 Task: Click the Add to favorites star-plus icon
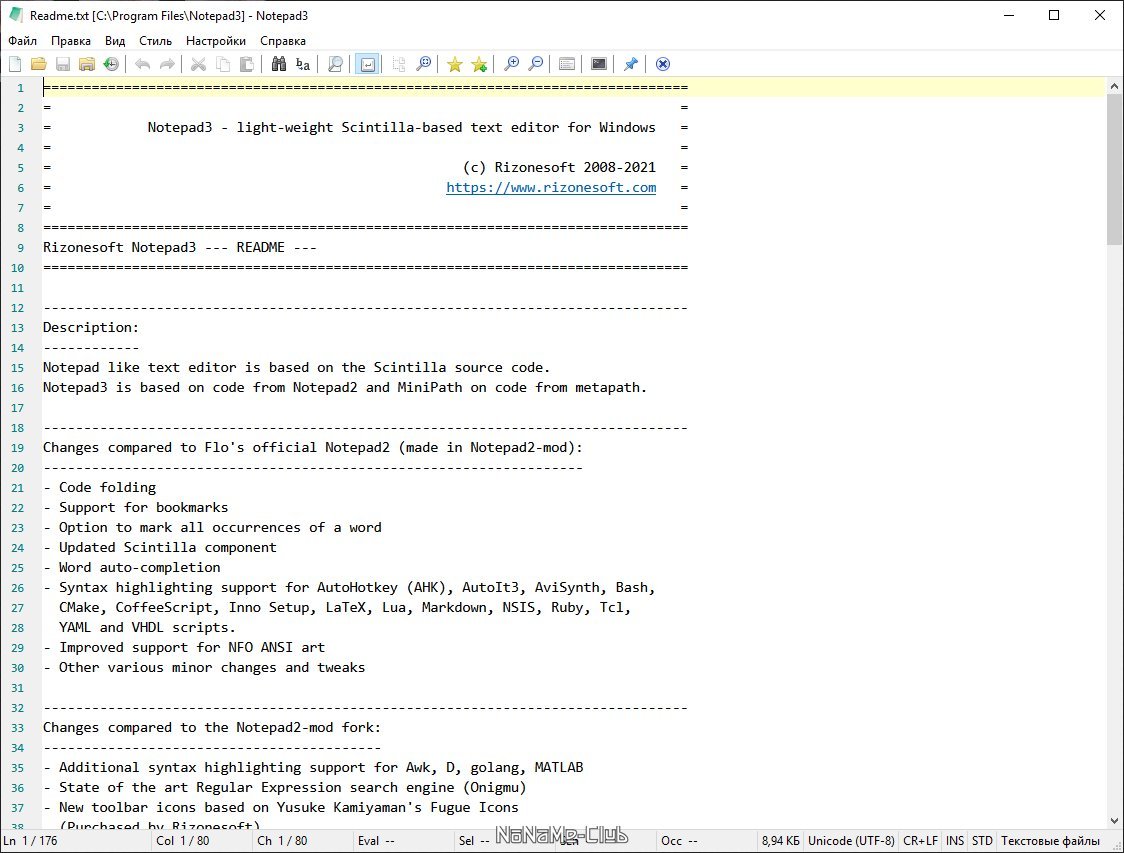point(479,64)
